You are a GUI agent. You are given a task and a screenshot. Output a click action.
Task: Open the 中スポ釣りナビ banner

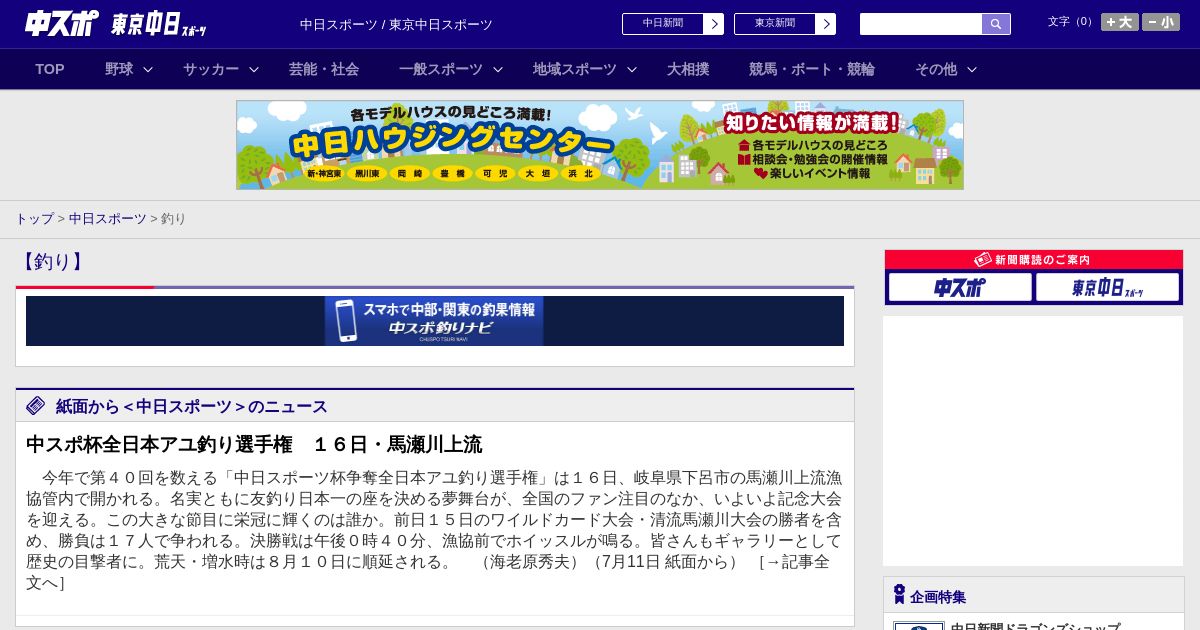[x=434, y=321]
